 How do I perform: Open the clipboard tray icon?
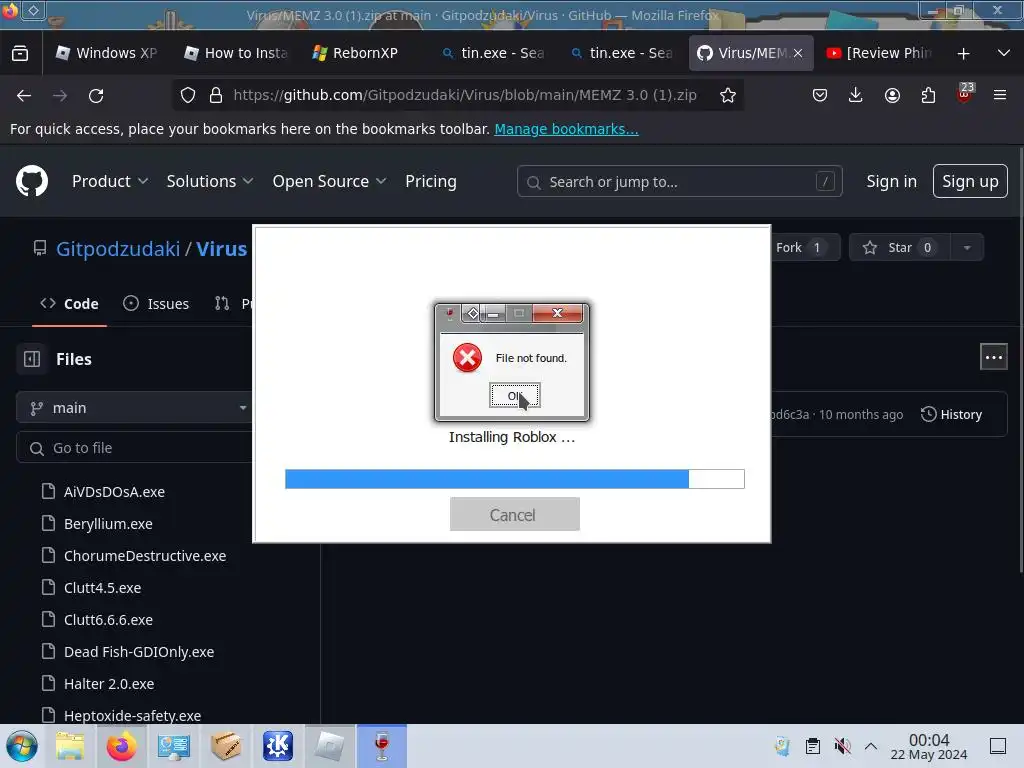click(812, 746)
